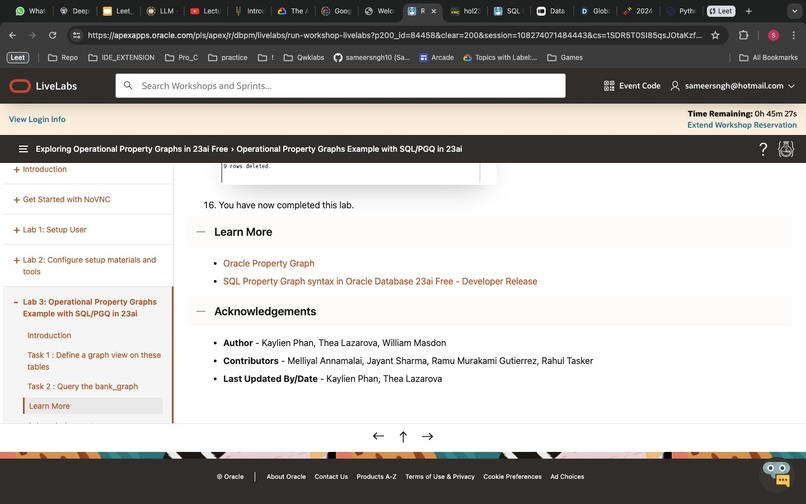
Task: Go to previous lab with left arrow
Action: coord(378,436)
